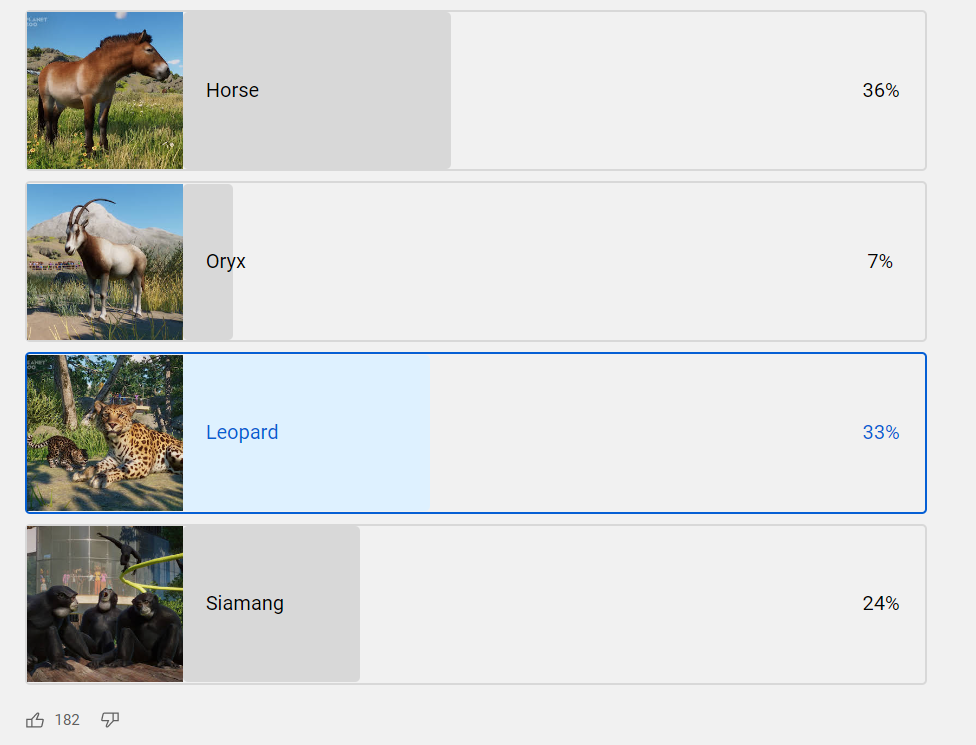Click the 33% result for Leopard

(x=881, y=433)
